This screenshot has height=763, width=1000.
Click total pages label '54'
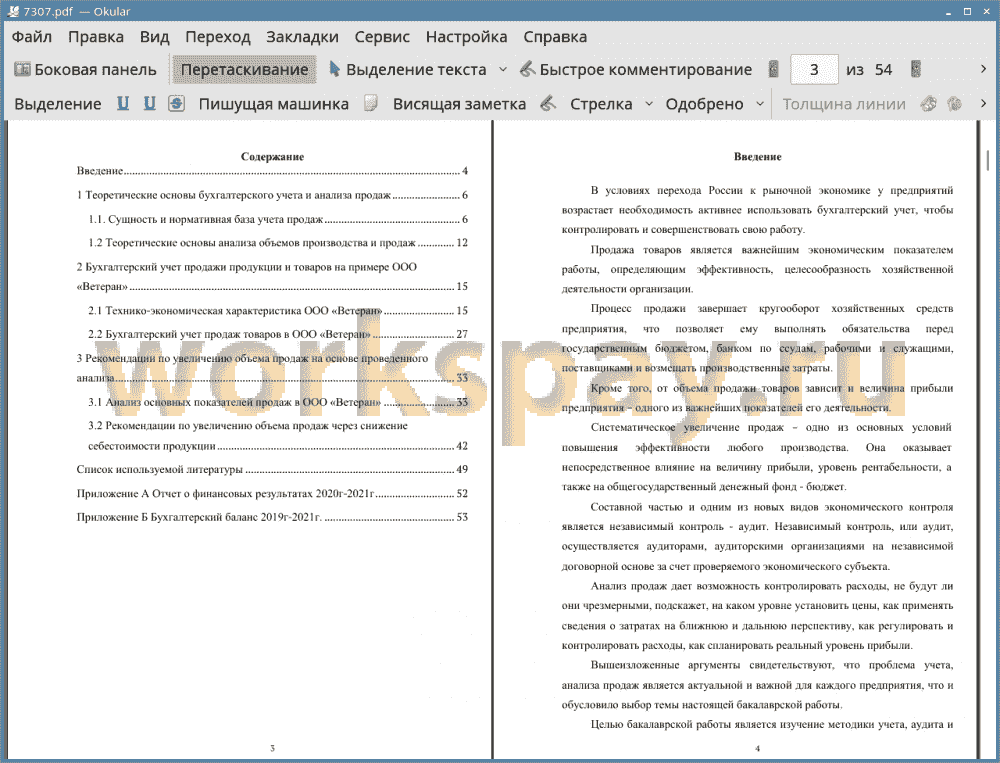click(x=883, y=70)
